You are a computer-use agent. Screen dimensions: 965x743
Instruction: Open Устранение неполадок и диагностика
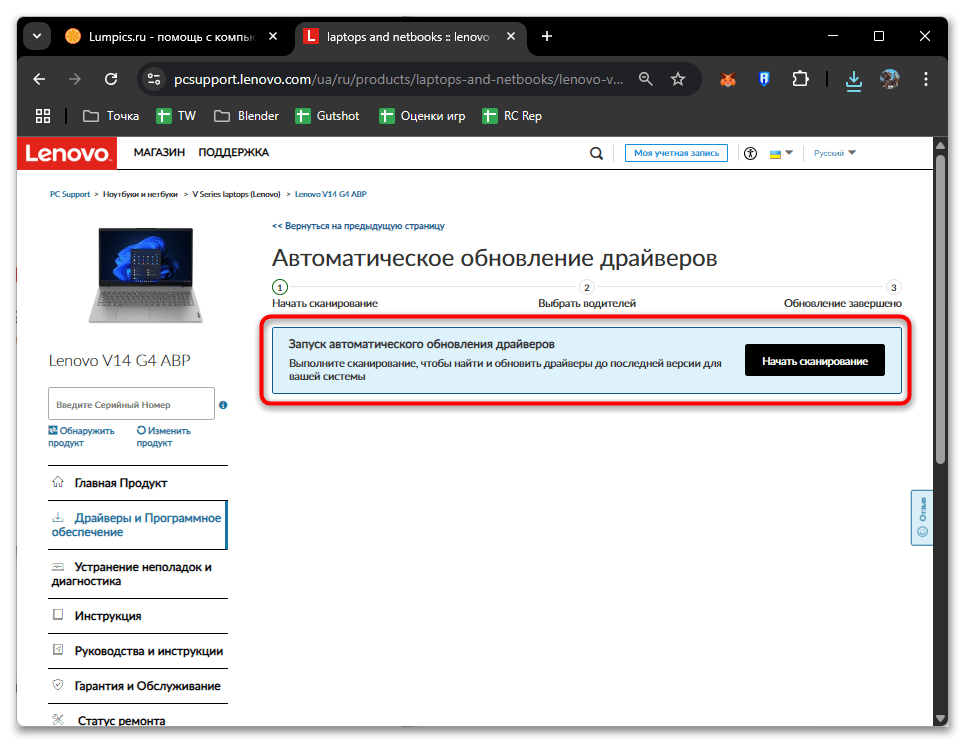[138, 574]
